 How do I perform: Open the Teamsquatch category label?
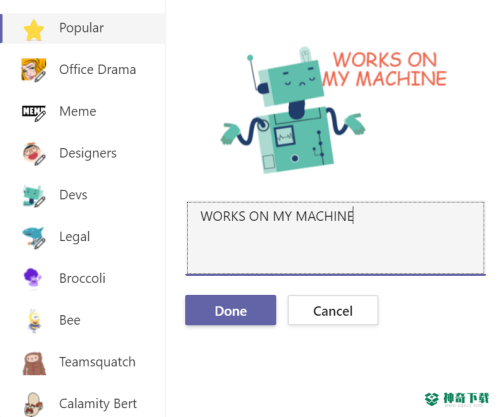click(x=97, y=362)
